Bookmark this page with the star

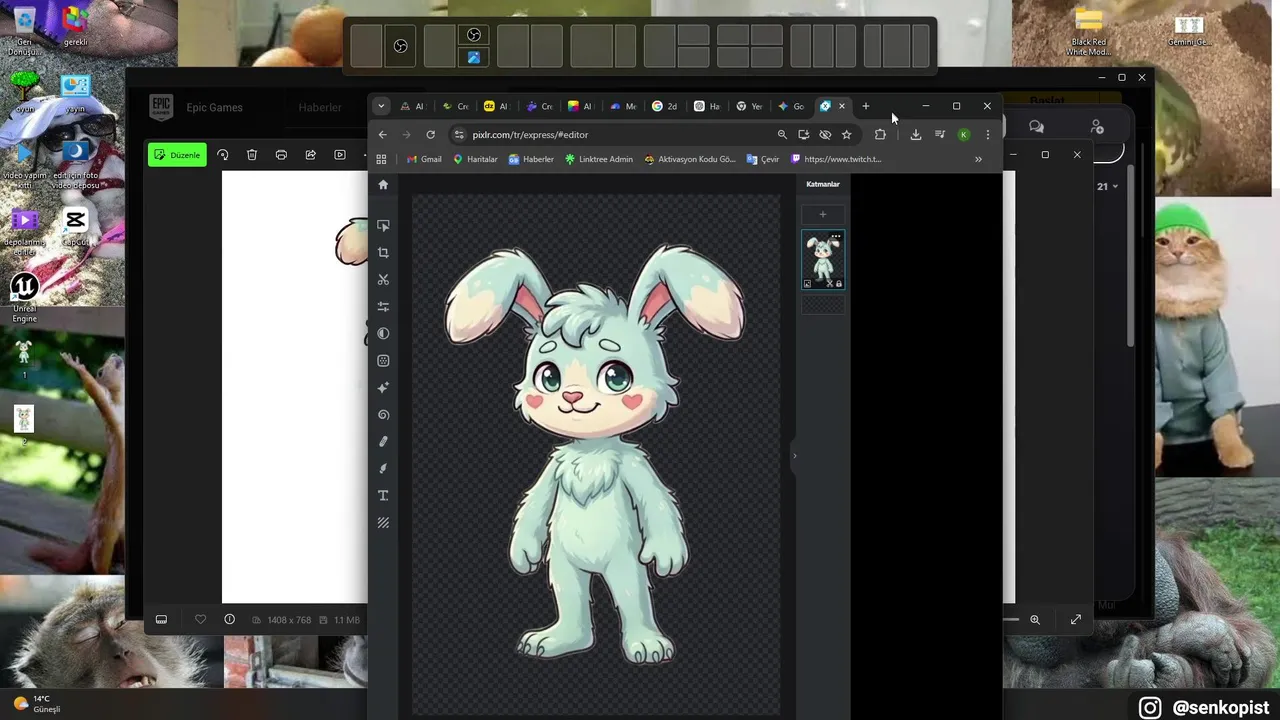[846, 135]
